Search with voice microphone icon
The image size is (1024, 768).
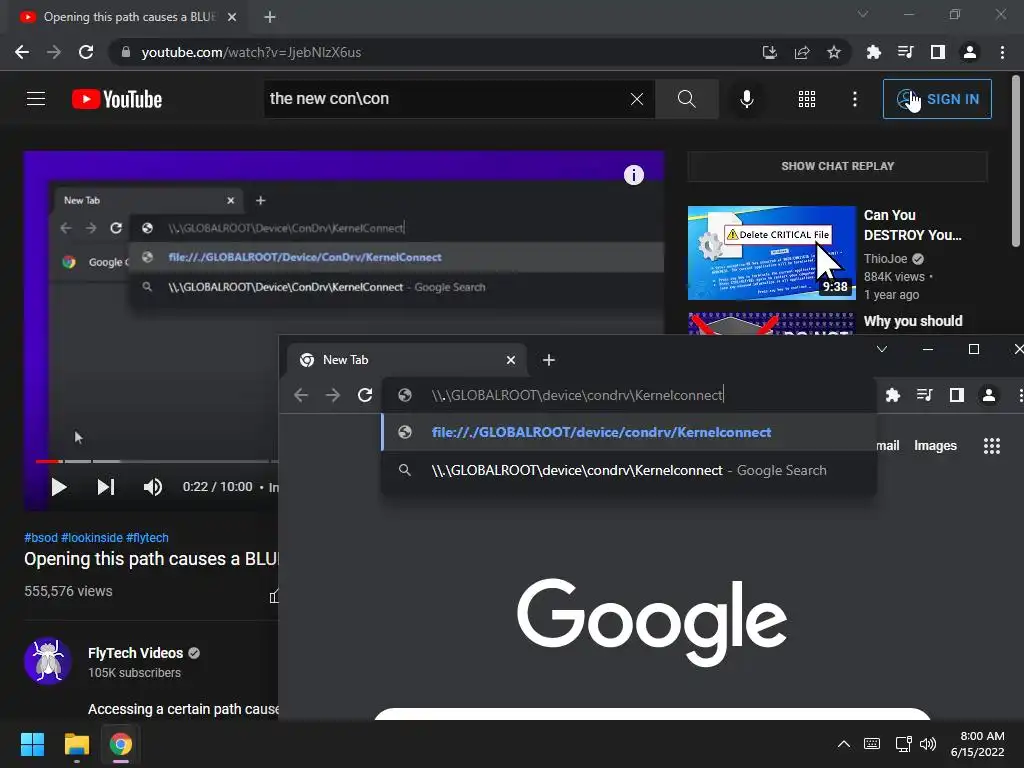coord(747,99)
